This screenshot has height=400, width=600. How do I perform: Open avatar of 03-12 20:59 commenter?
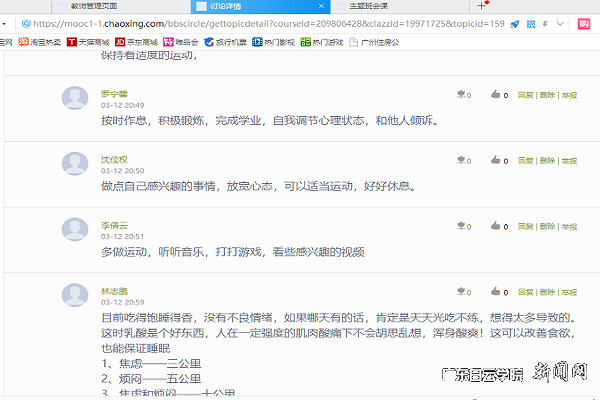pyautogui.click(x=75, y=295)
